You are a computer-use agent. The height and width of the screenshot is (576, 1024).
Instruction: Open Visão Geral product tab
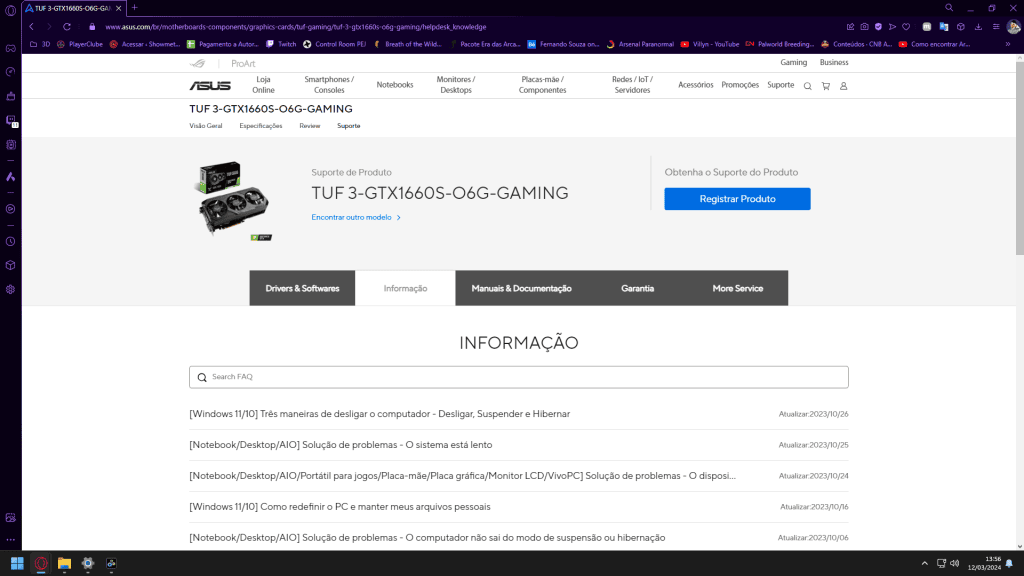click(x=206, y=126)
